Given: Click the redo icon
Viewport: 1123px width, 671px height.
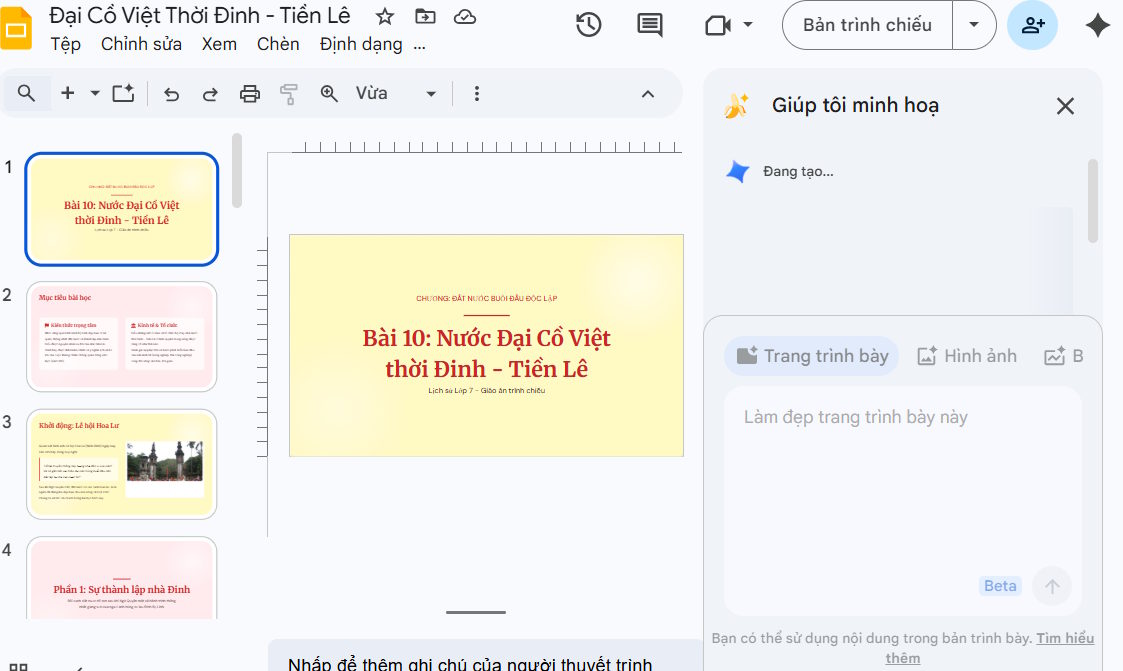Looking at the screenshot, I should (x=209, y=93).
